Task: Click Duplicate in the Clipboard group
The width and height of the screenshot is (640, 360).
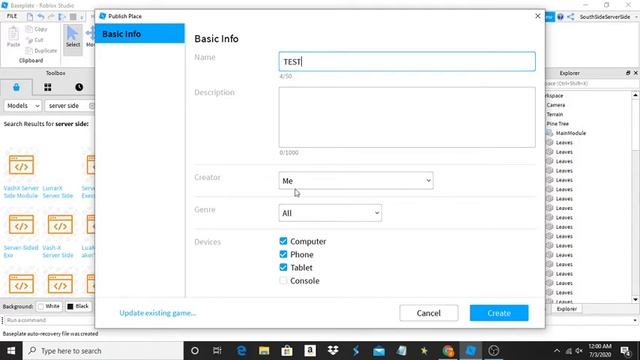Action: tap(42, 51)
